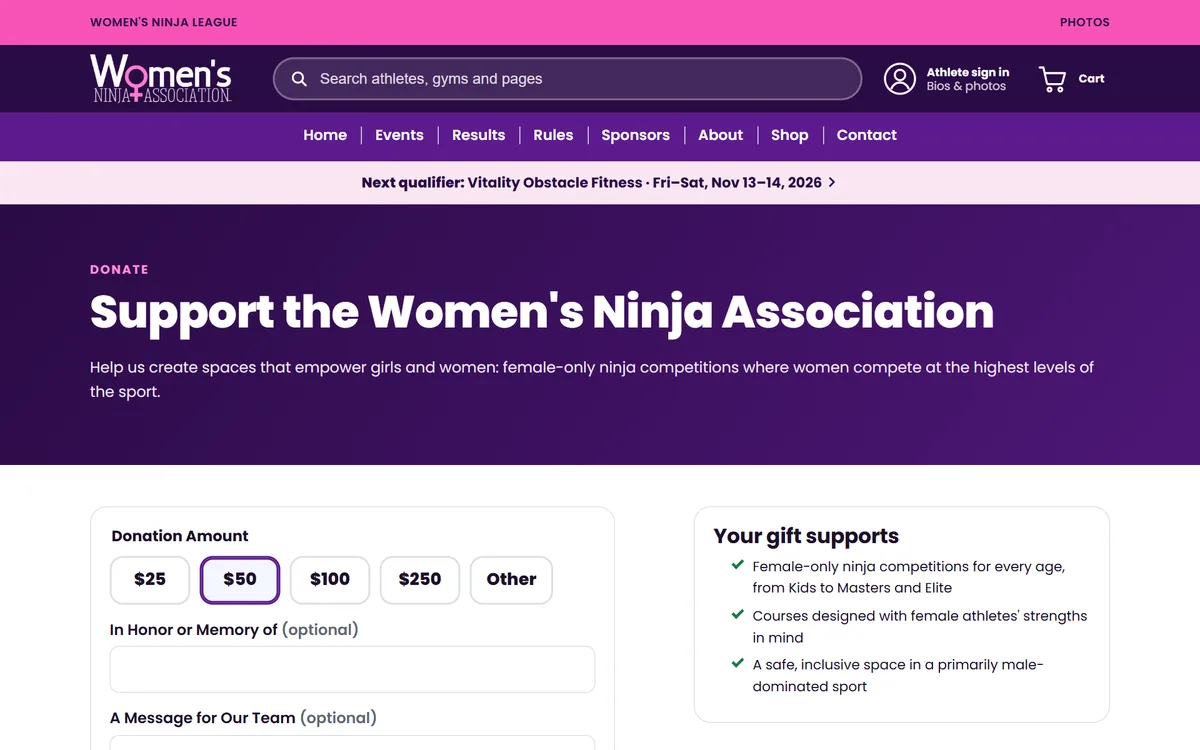Click the Support the Women's Ninja Association heading

pyautogui.click(x=542, y=312)
